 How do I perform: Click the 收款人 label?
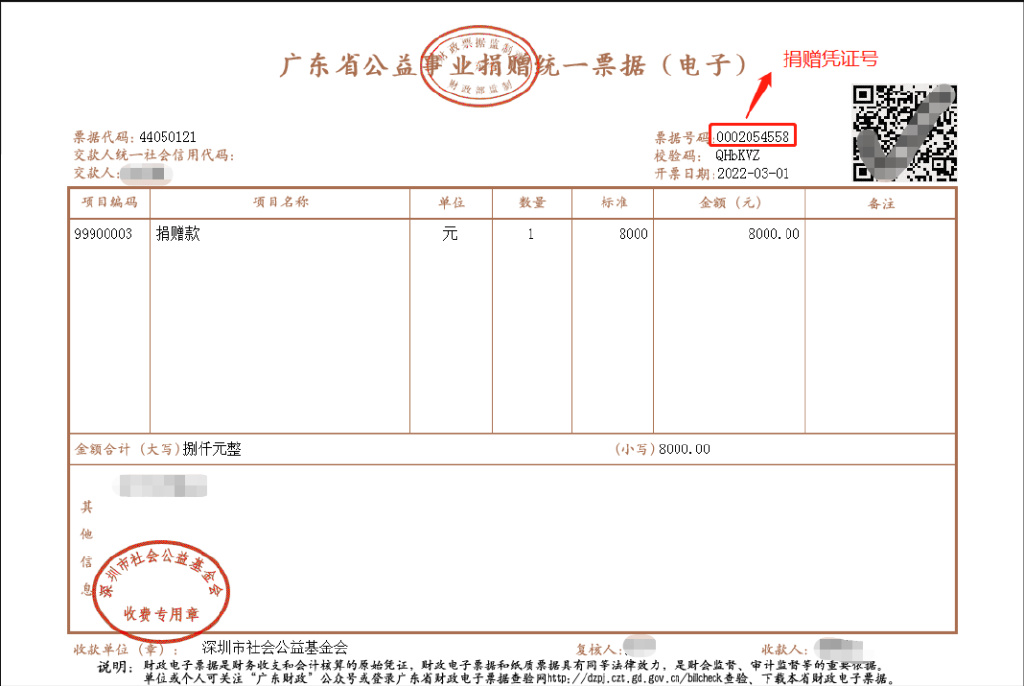coord(785,649)
